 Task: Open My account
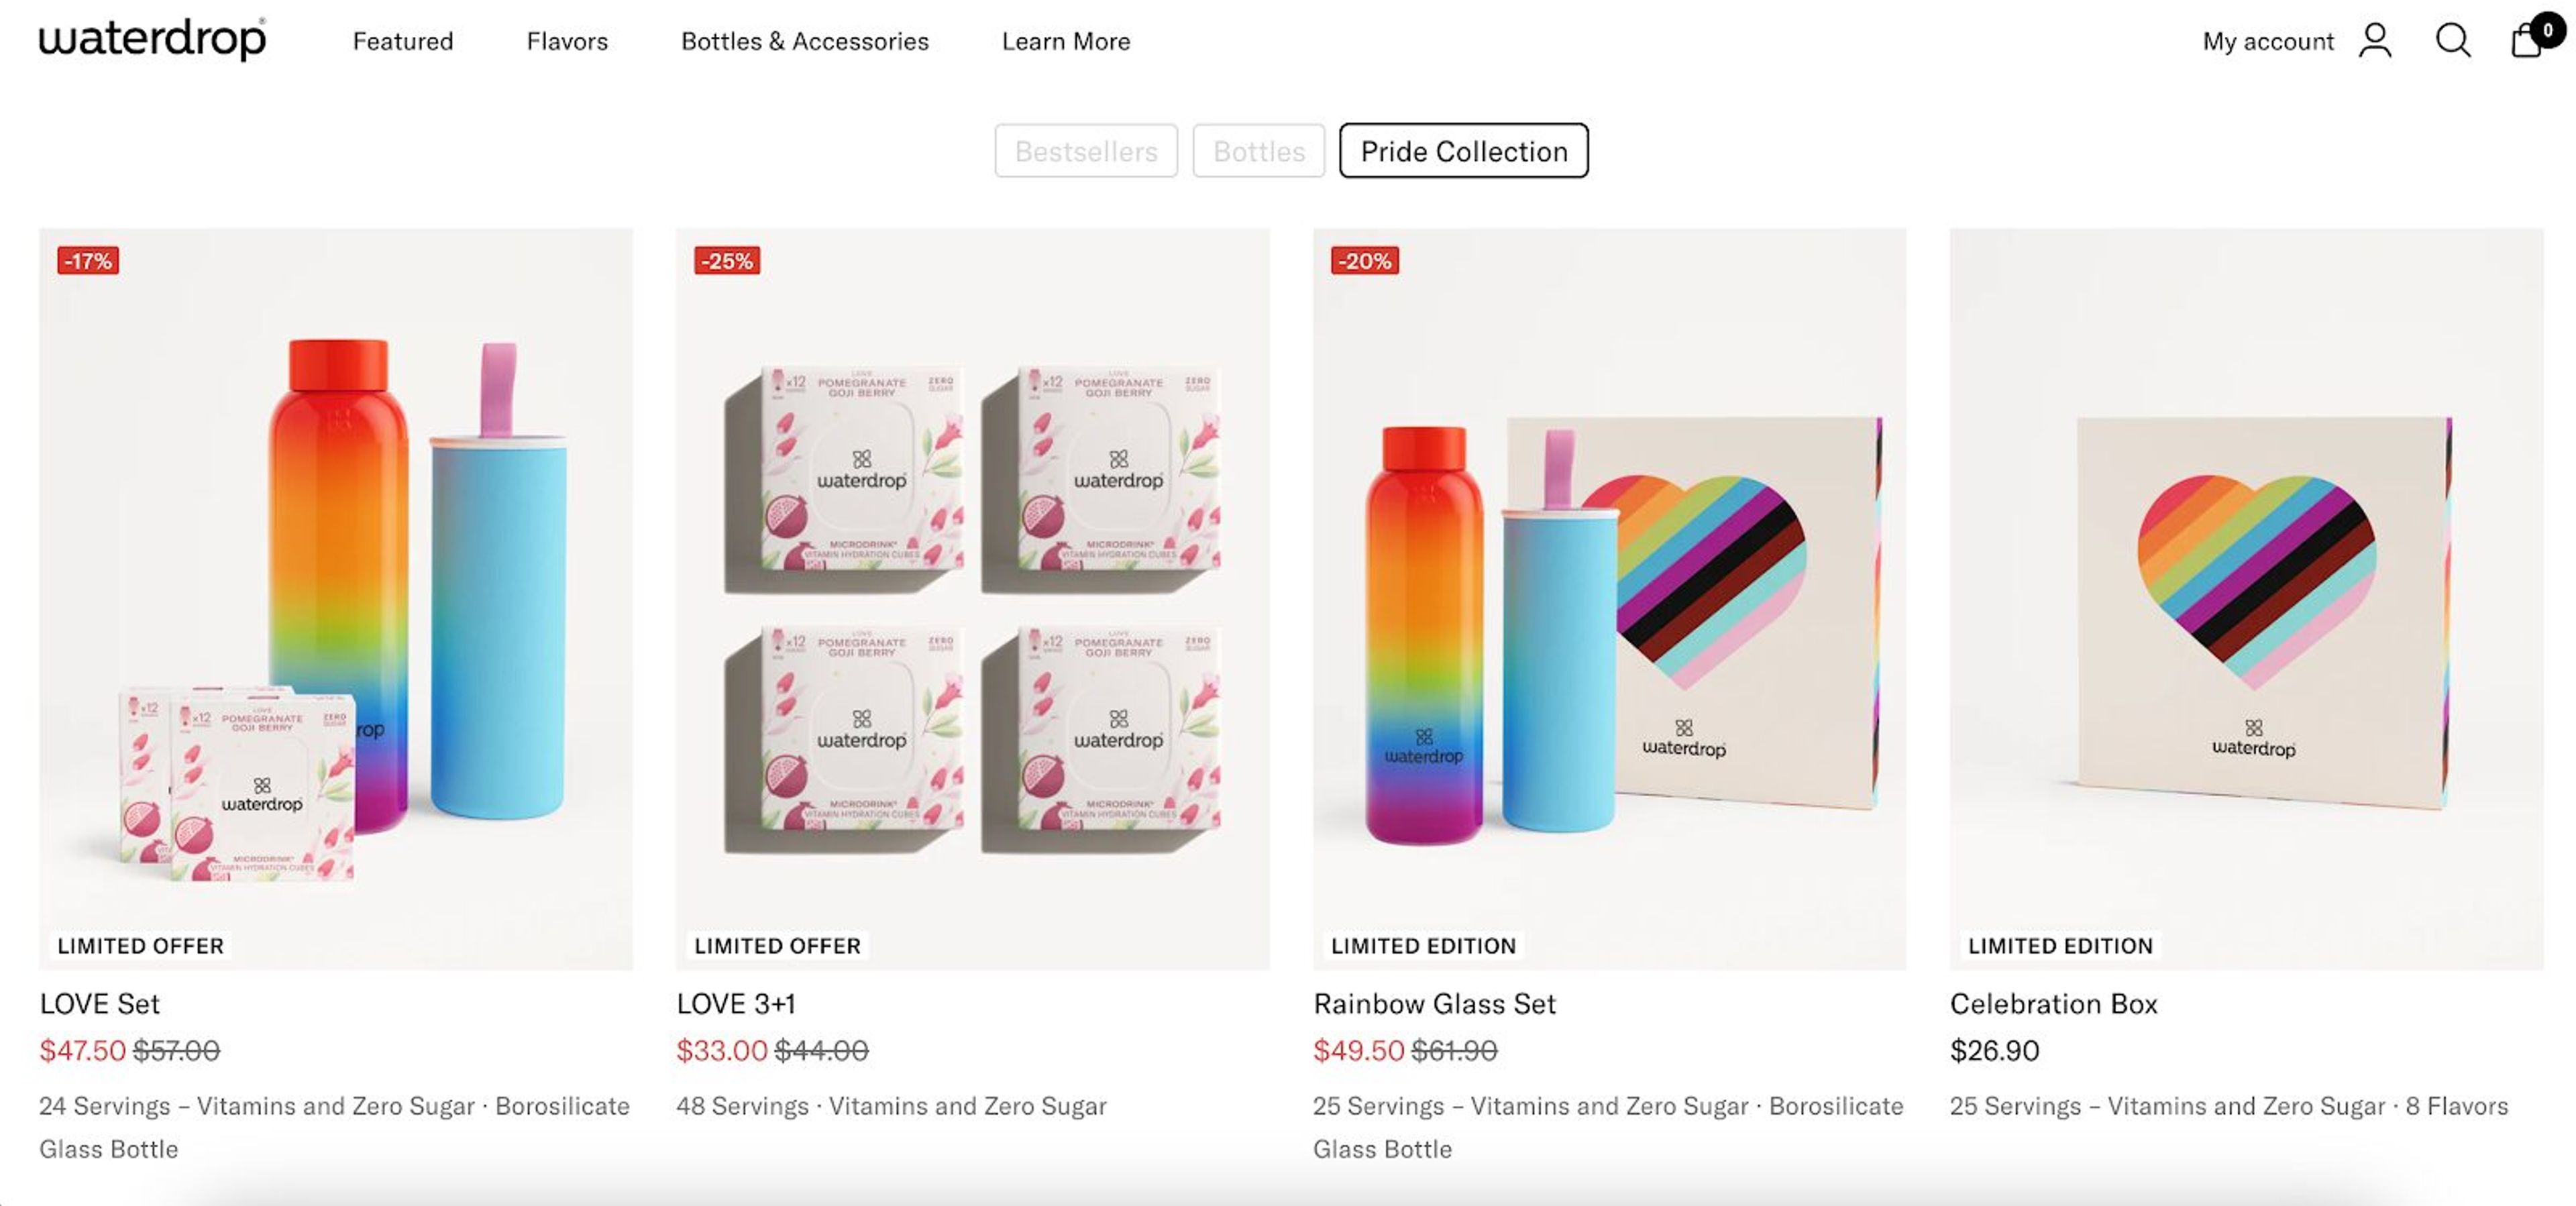tap(2267, 41)
